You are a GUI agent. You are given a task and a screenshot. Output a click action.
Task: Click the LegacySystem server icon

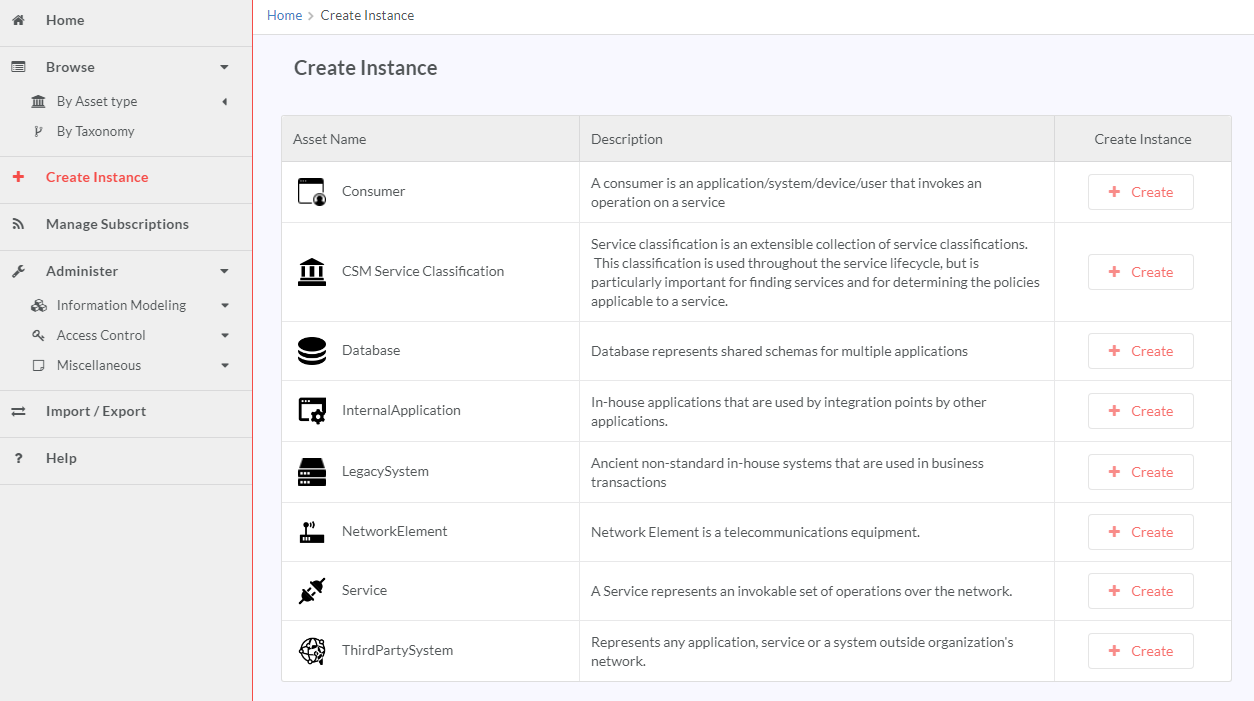[x=312, y=472]
